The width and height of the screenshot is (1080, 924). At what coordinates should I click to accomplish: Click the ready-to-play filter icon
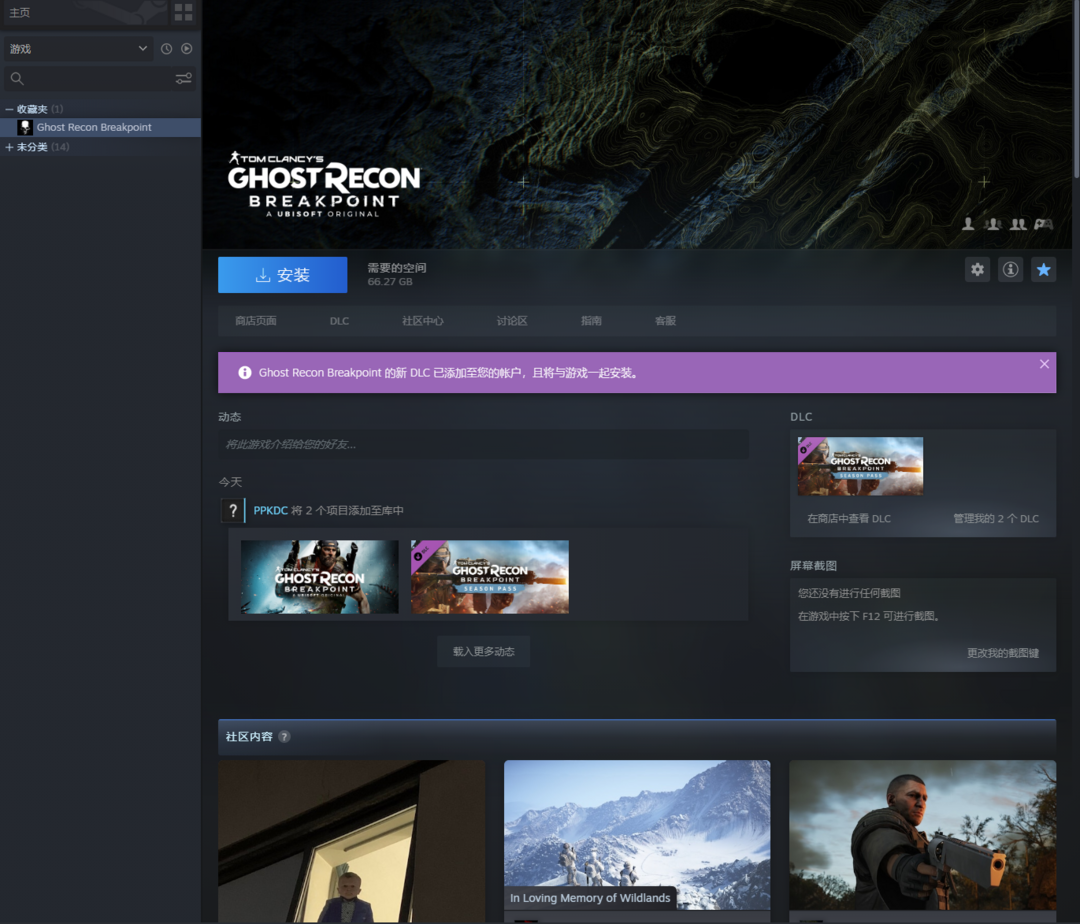click(187, 49)
